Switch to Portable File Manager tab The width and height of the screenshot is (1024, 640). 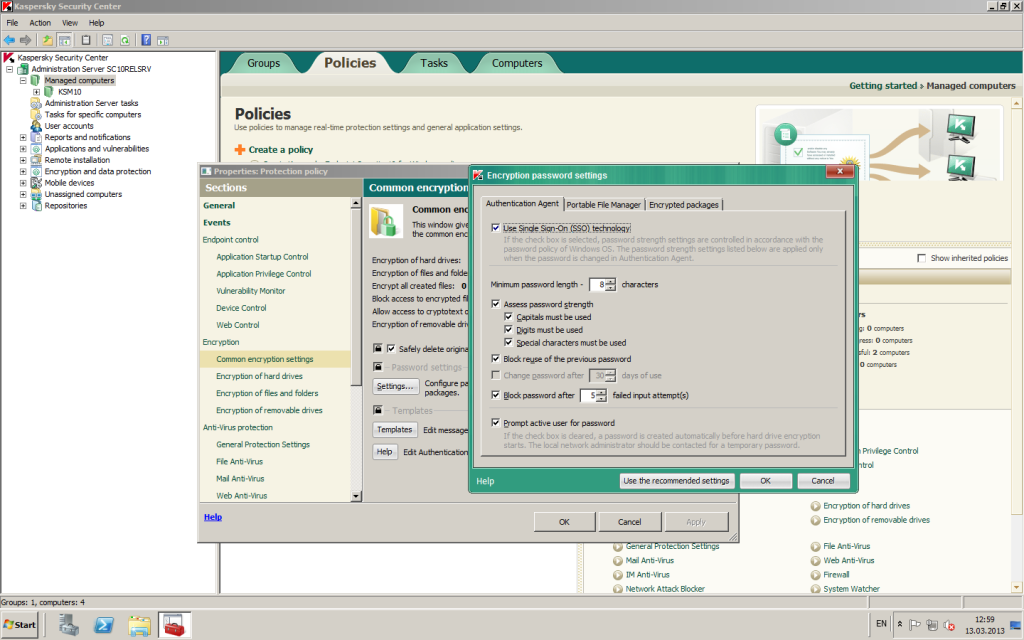(x=603, y=204)
